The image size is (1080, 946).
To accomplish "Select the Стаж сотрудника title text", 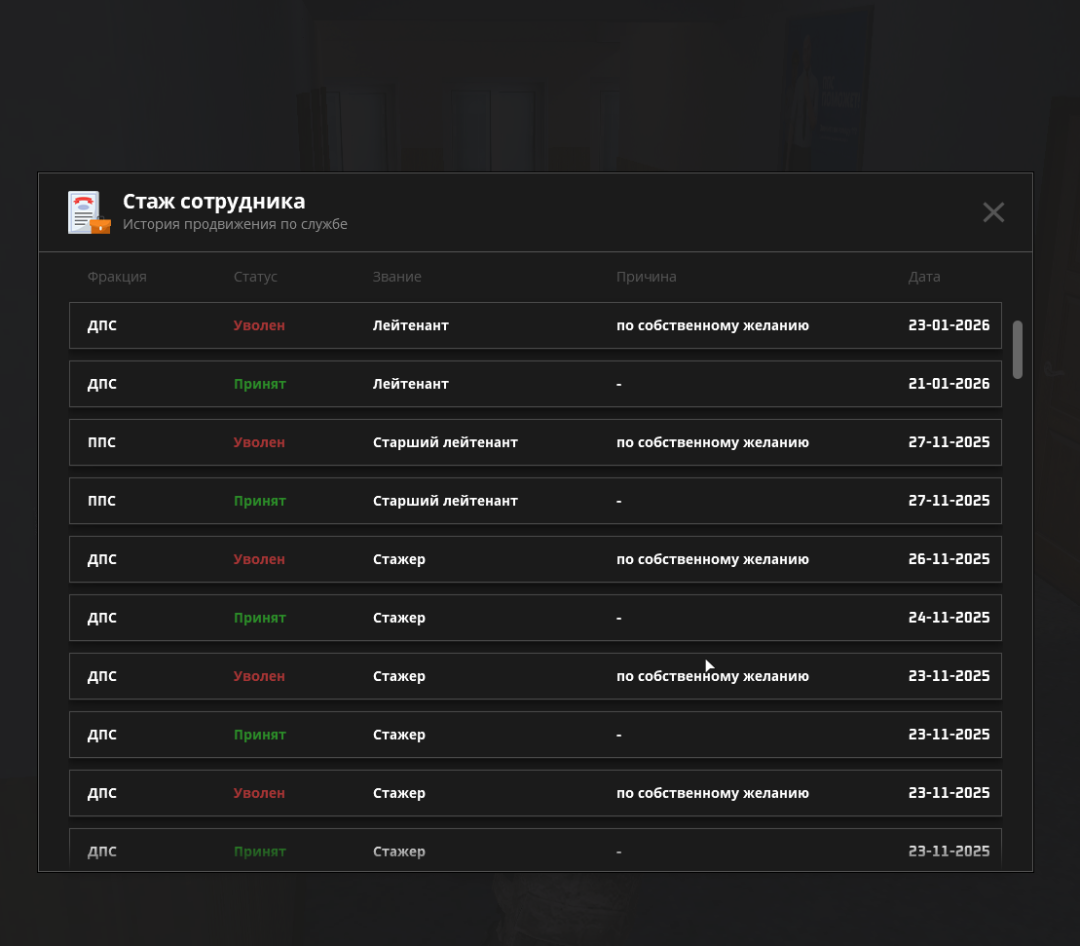I will coord(214,202).
